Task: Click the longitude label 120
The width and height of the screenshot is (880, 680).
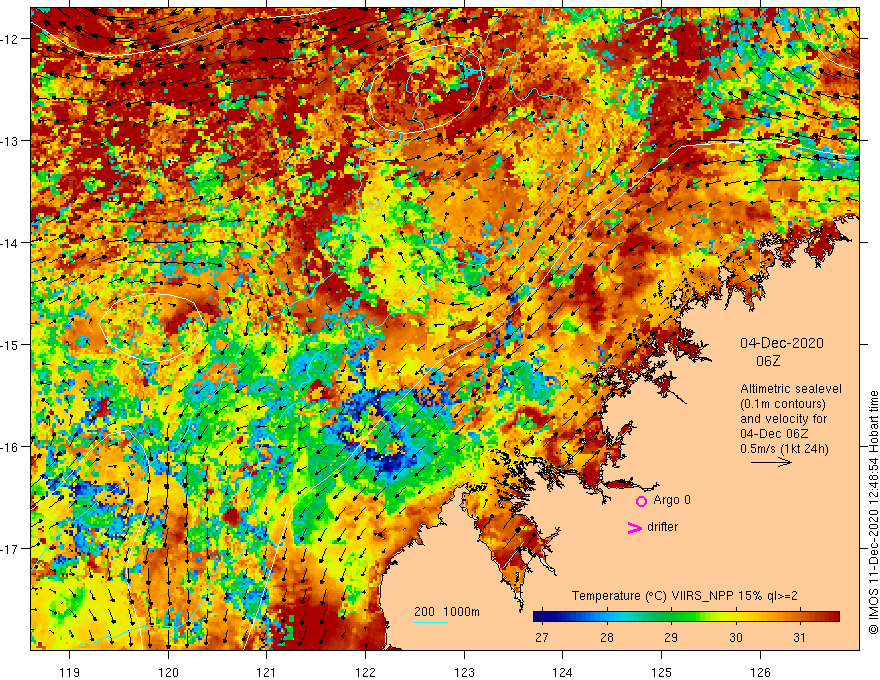Action: pyautogui.click(x=168, y=672)
